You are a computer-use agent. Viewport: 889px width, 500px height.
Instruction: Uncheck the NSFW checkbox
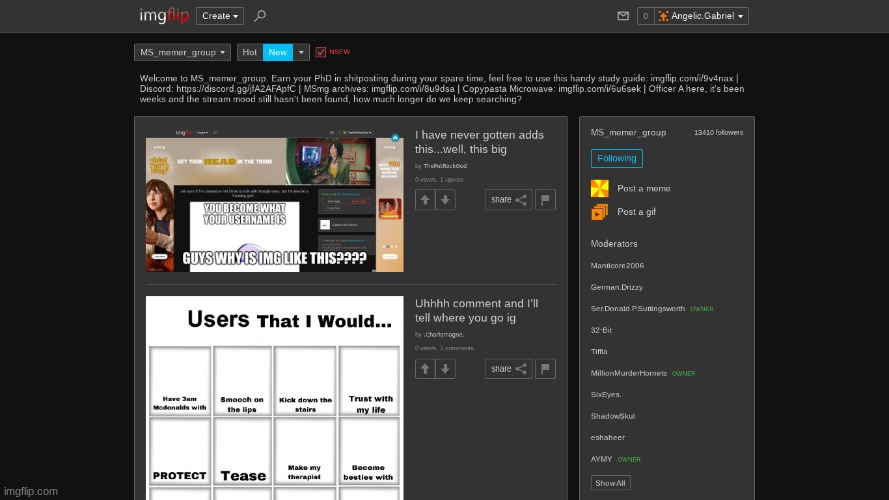point(321,52)
